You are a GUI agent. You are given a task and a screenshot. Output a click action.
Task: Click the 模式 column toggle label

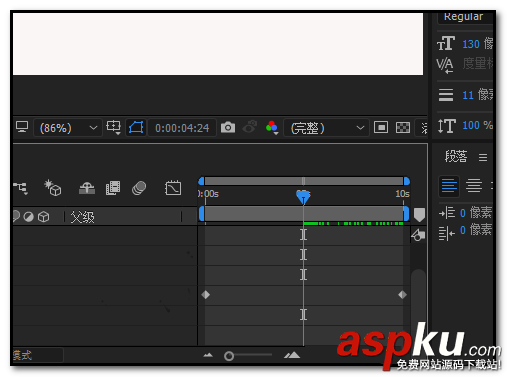[23, 355]
